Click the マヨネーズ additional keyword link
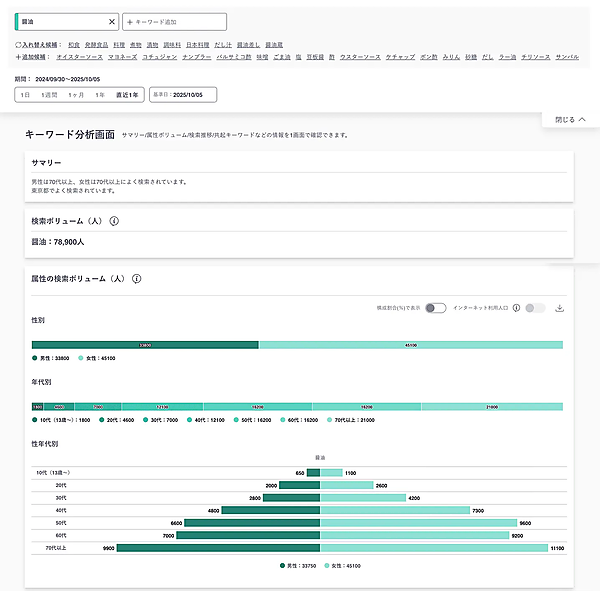The image size is (600, 591). click(x=125, y=57)
